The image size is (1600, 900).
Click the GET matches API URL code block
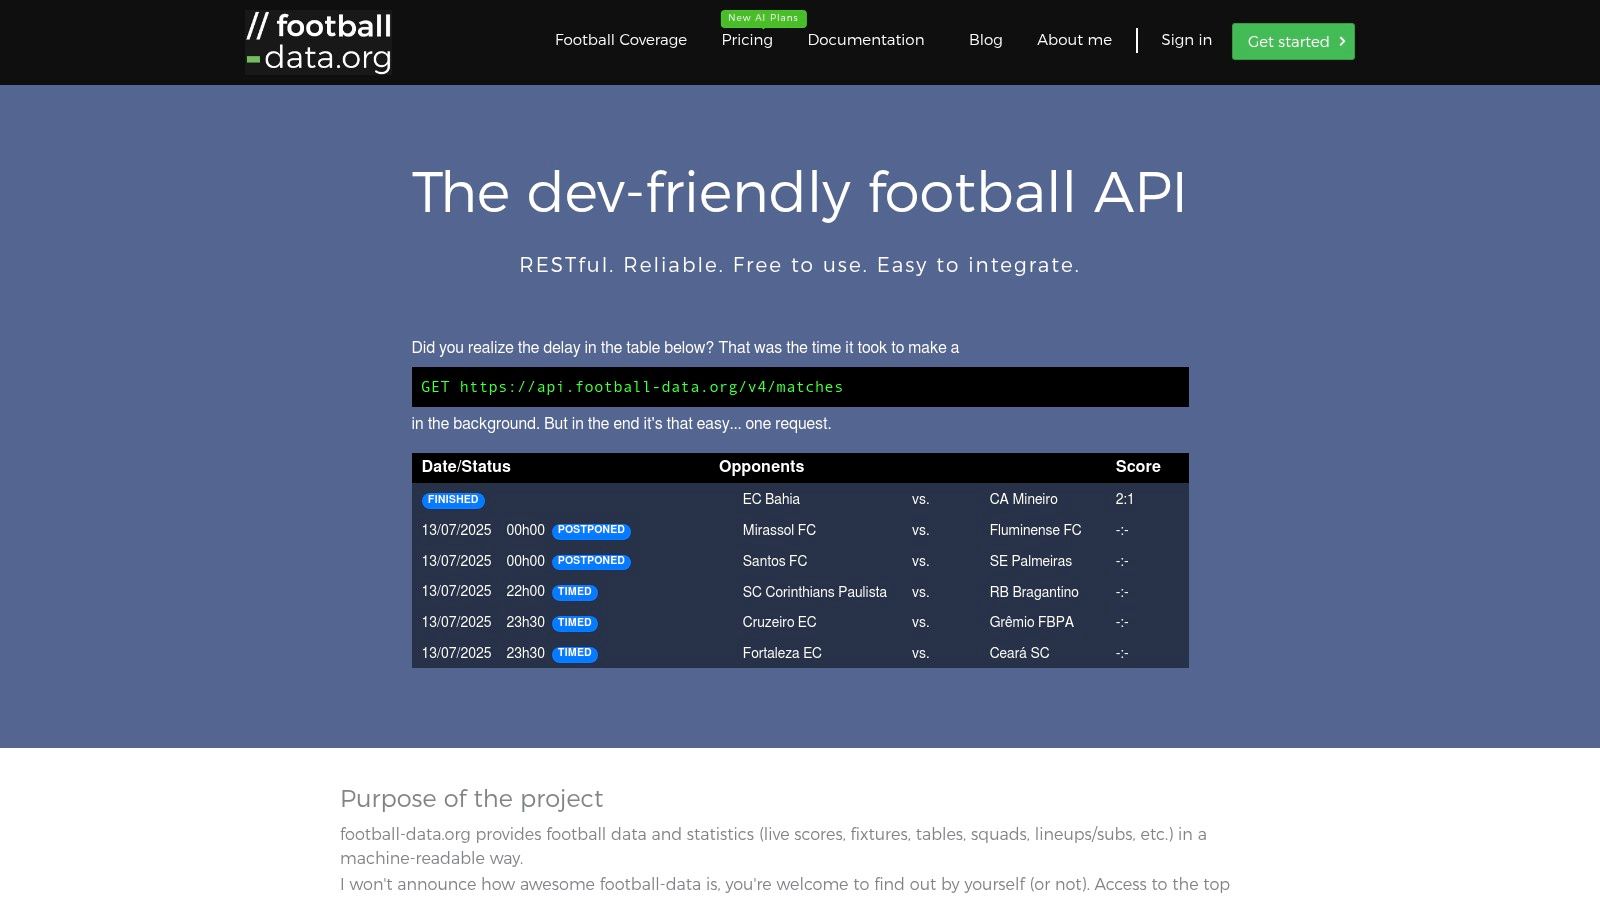[800, 387]
